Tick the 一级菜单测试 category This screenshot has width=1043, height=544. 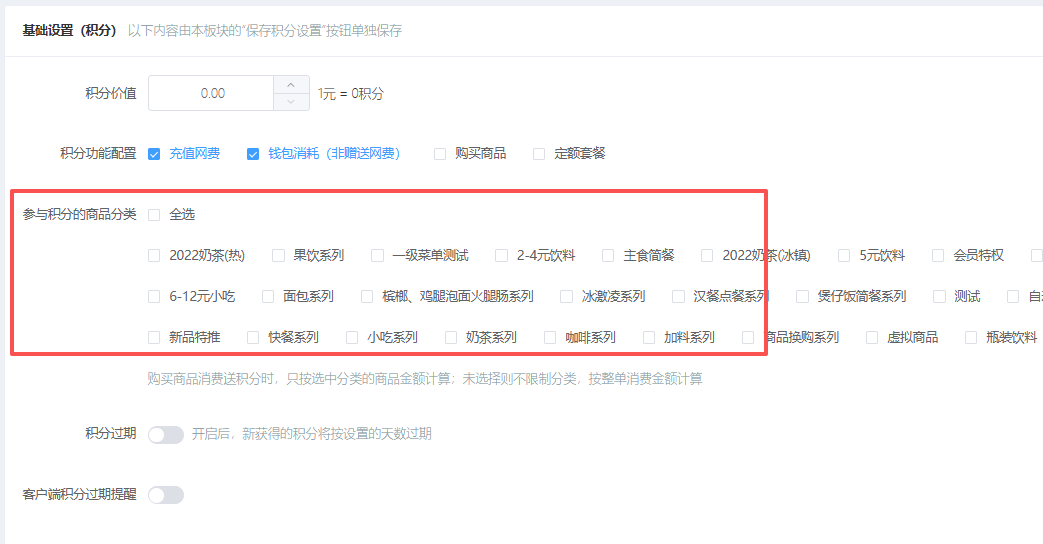(x=377, y=255)
